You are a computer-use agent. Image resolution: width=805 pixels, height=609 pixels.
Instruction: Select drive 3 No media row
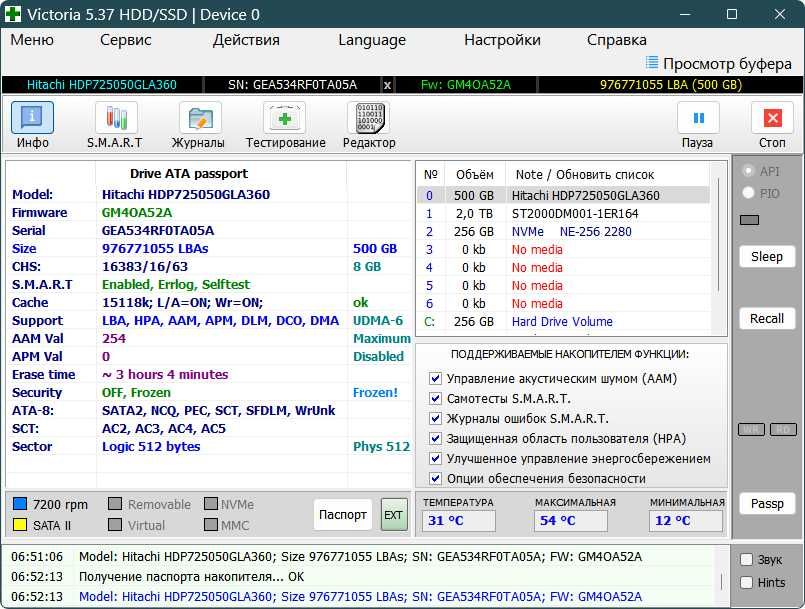point(563,250)
